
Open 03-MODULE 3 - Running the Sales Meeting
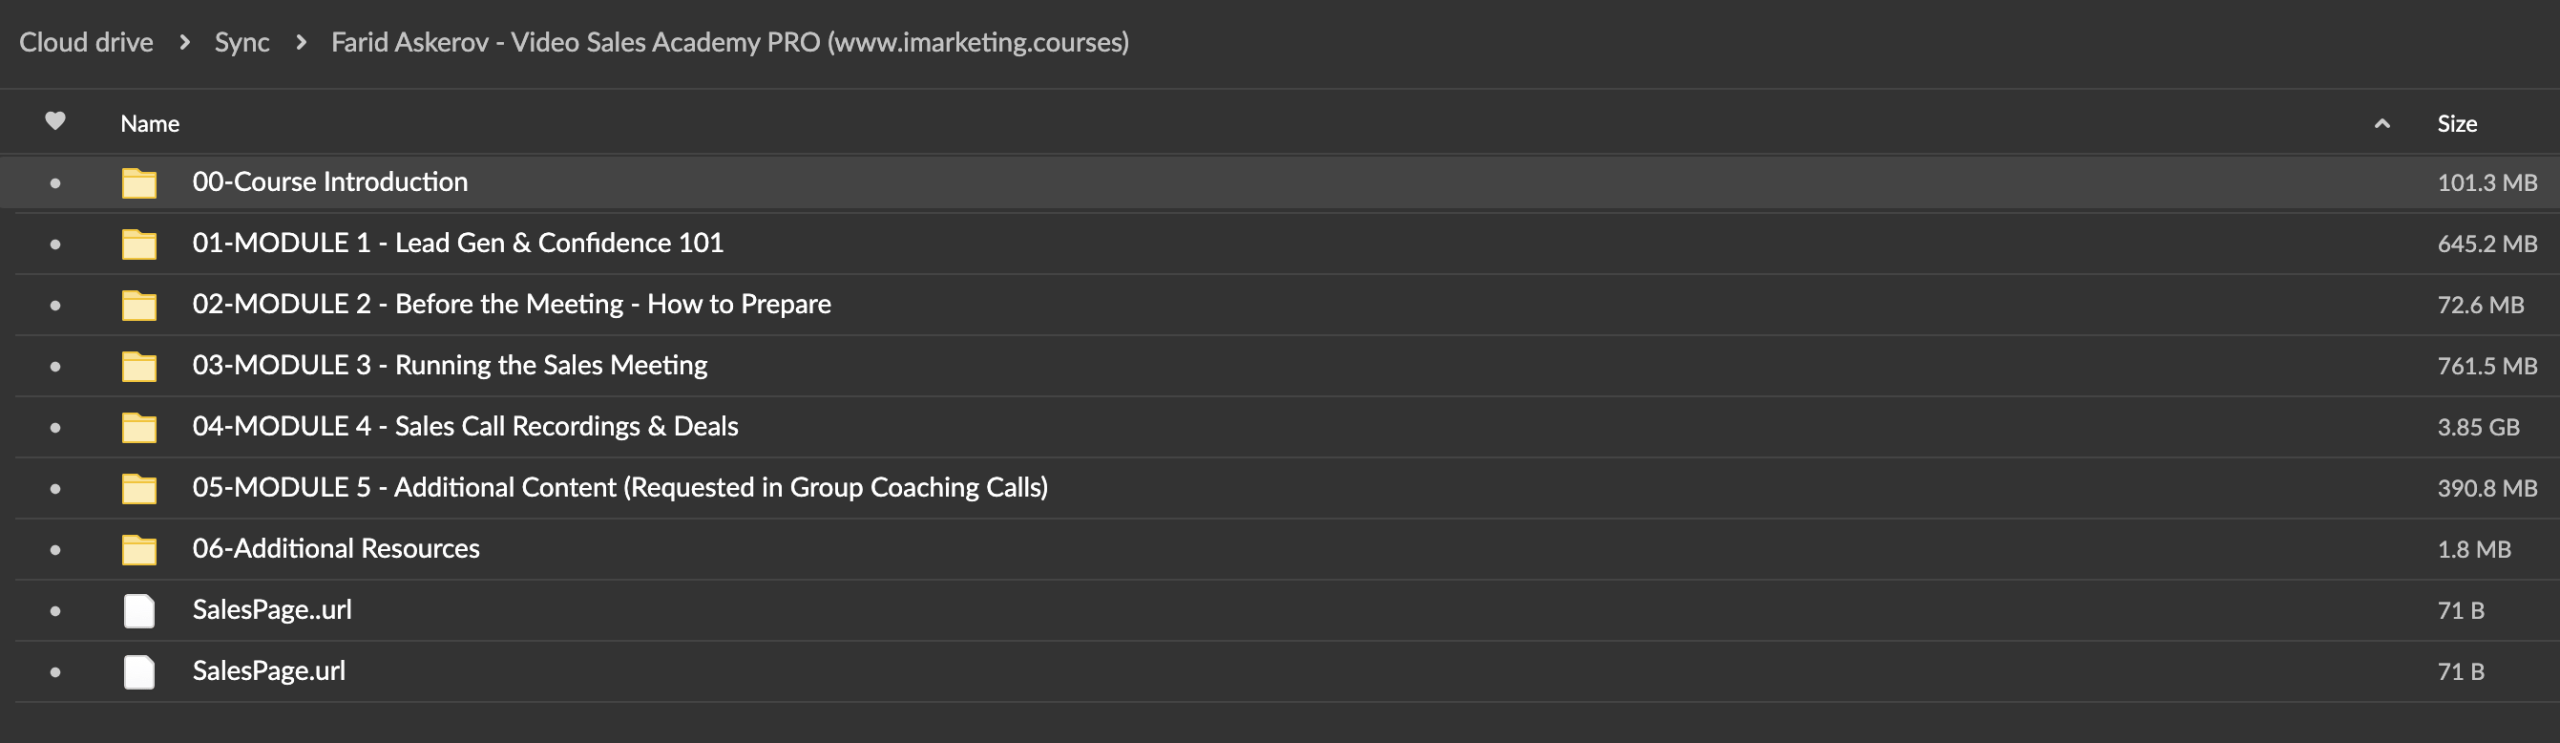click(450, 365)
